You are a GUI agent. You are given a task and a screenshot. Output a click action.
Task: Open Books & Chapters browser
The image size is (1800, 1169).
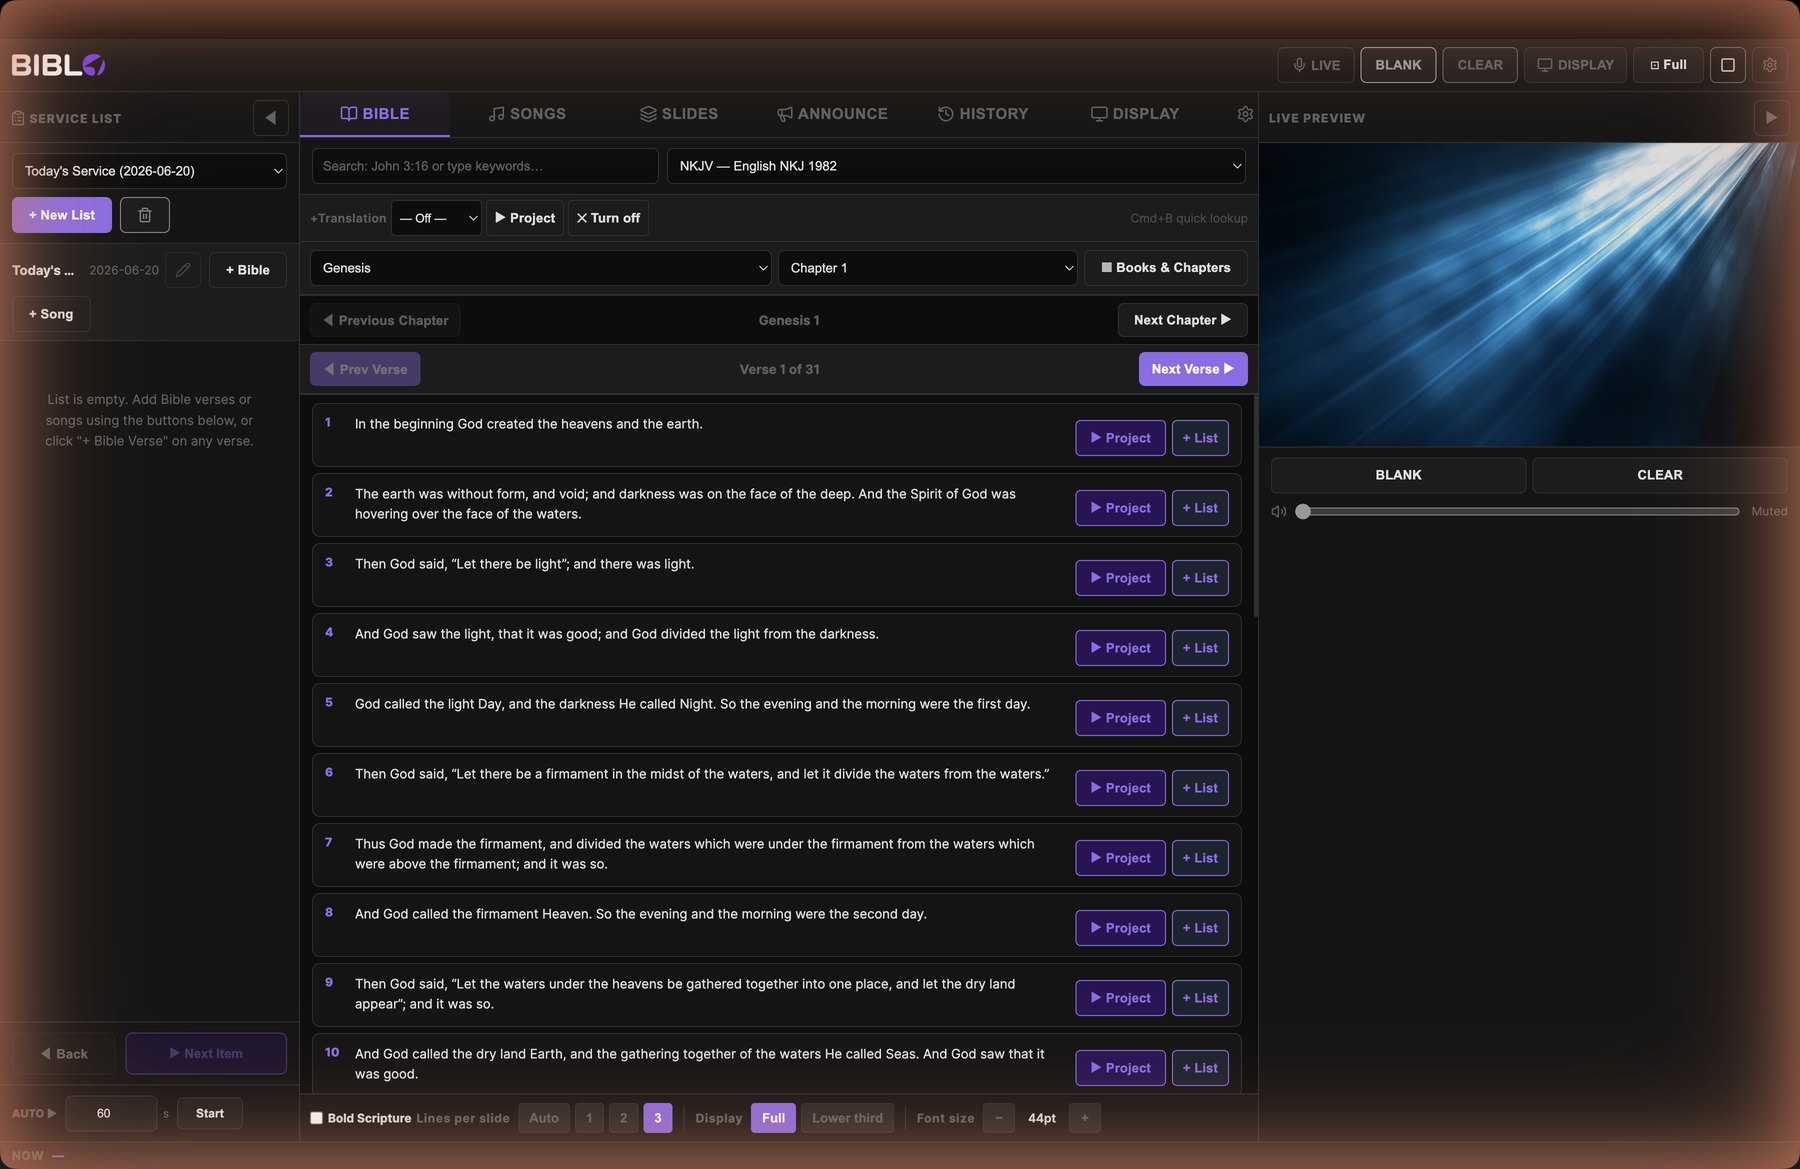click(1166, 268)
